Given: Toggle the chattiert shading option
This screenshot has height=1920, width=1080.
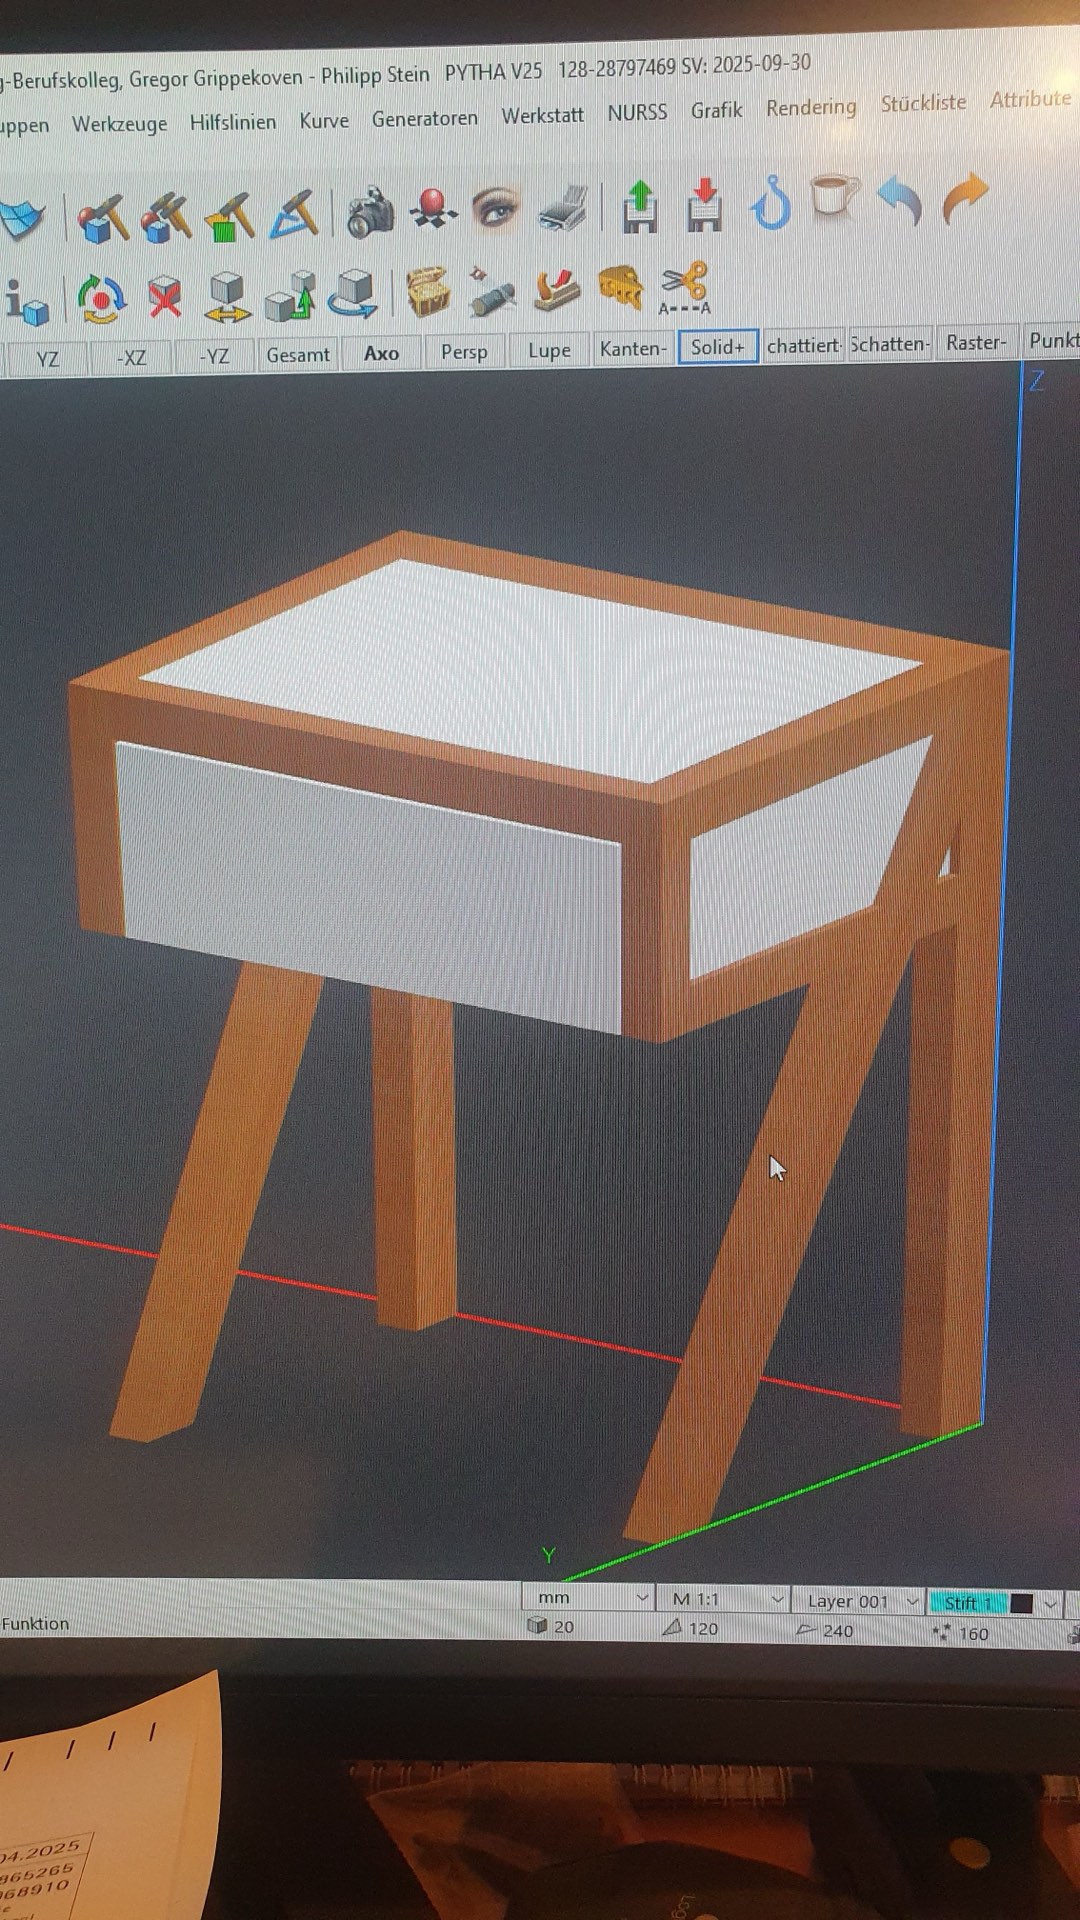Looking at the screenshot, I should pyautogui.click(x=803, y=346).
